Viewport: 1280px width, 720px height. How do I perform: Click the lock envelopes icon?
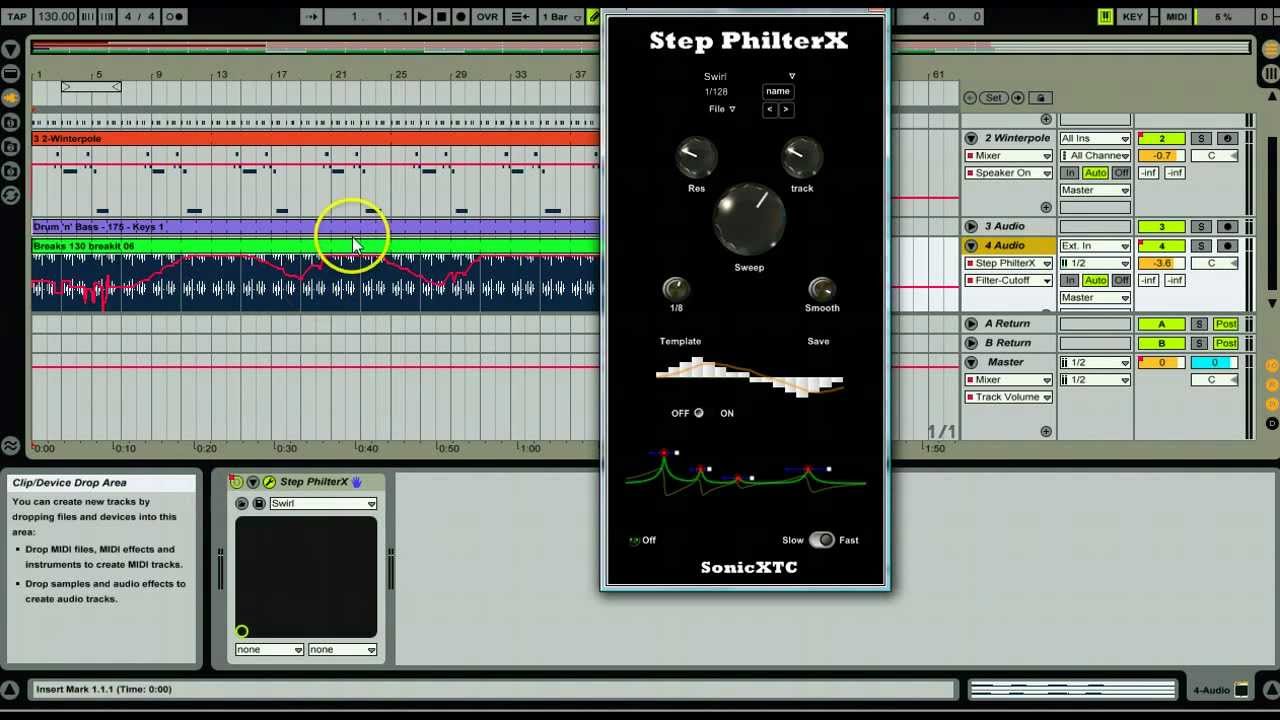1040,97
